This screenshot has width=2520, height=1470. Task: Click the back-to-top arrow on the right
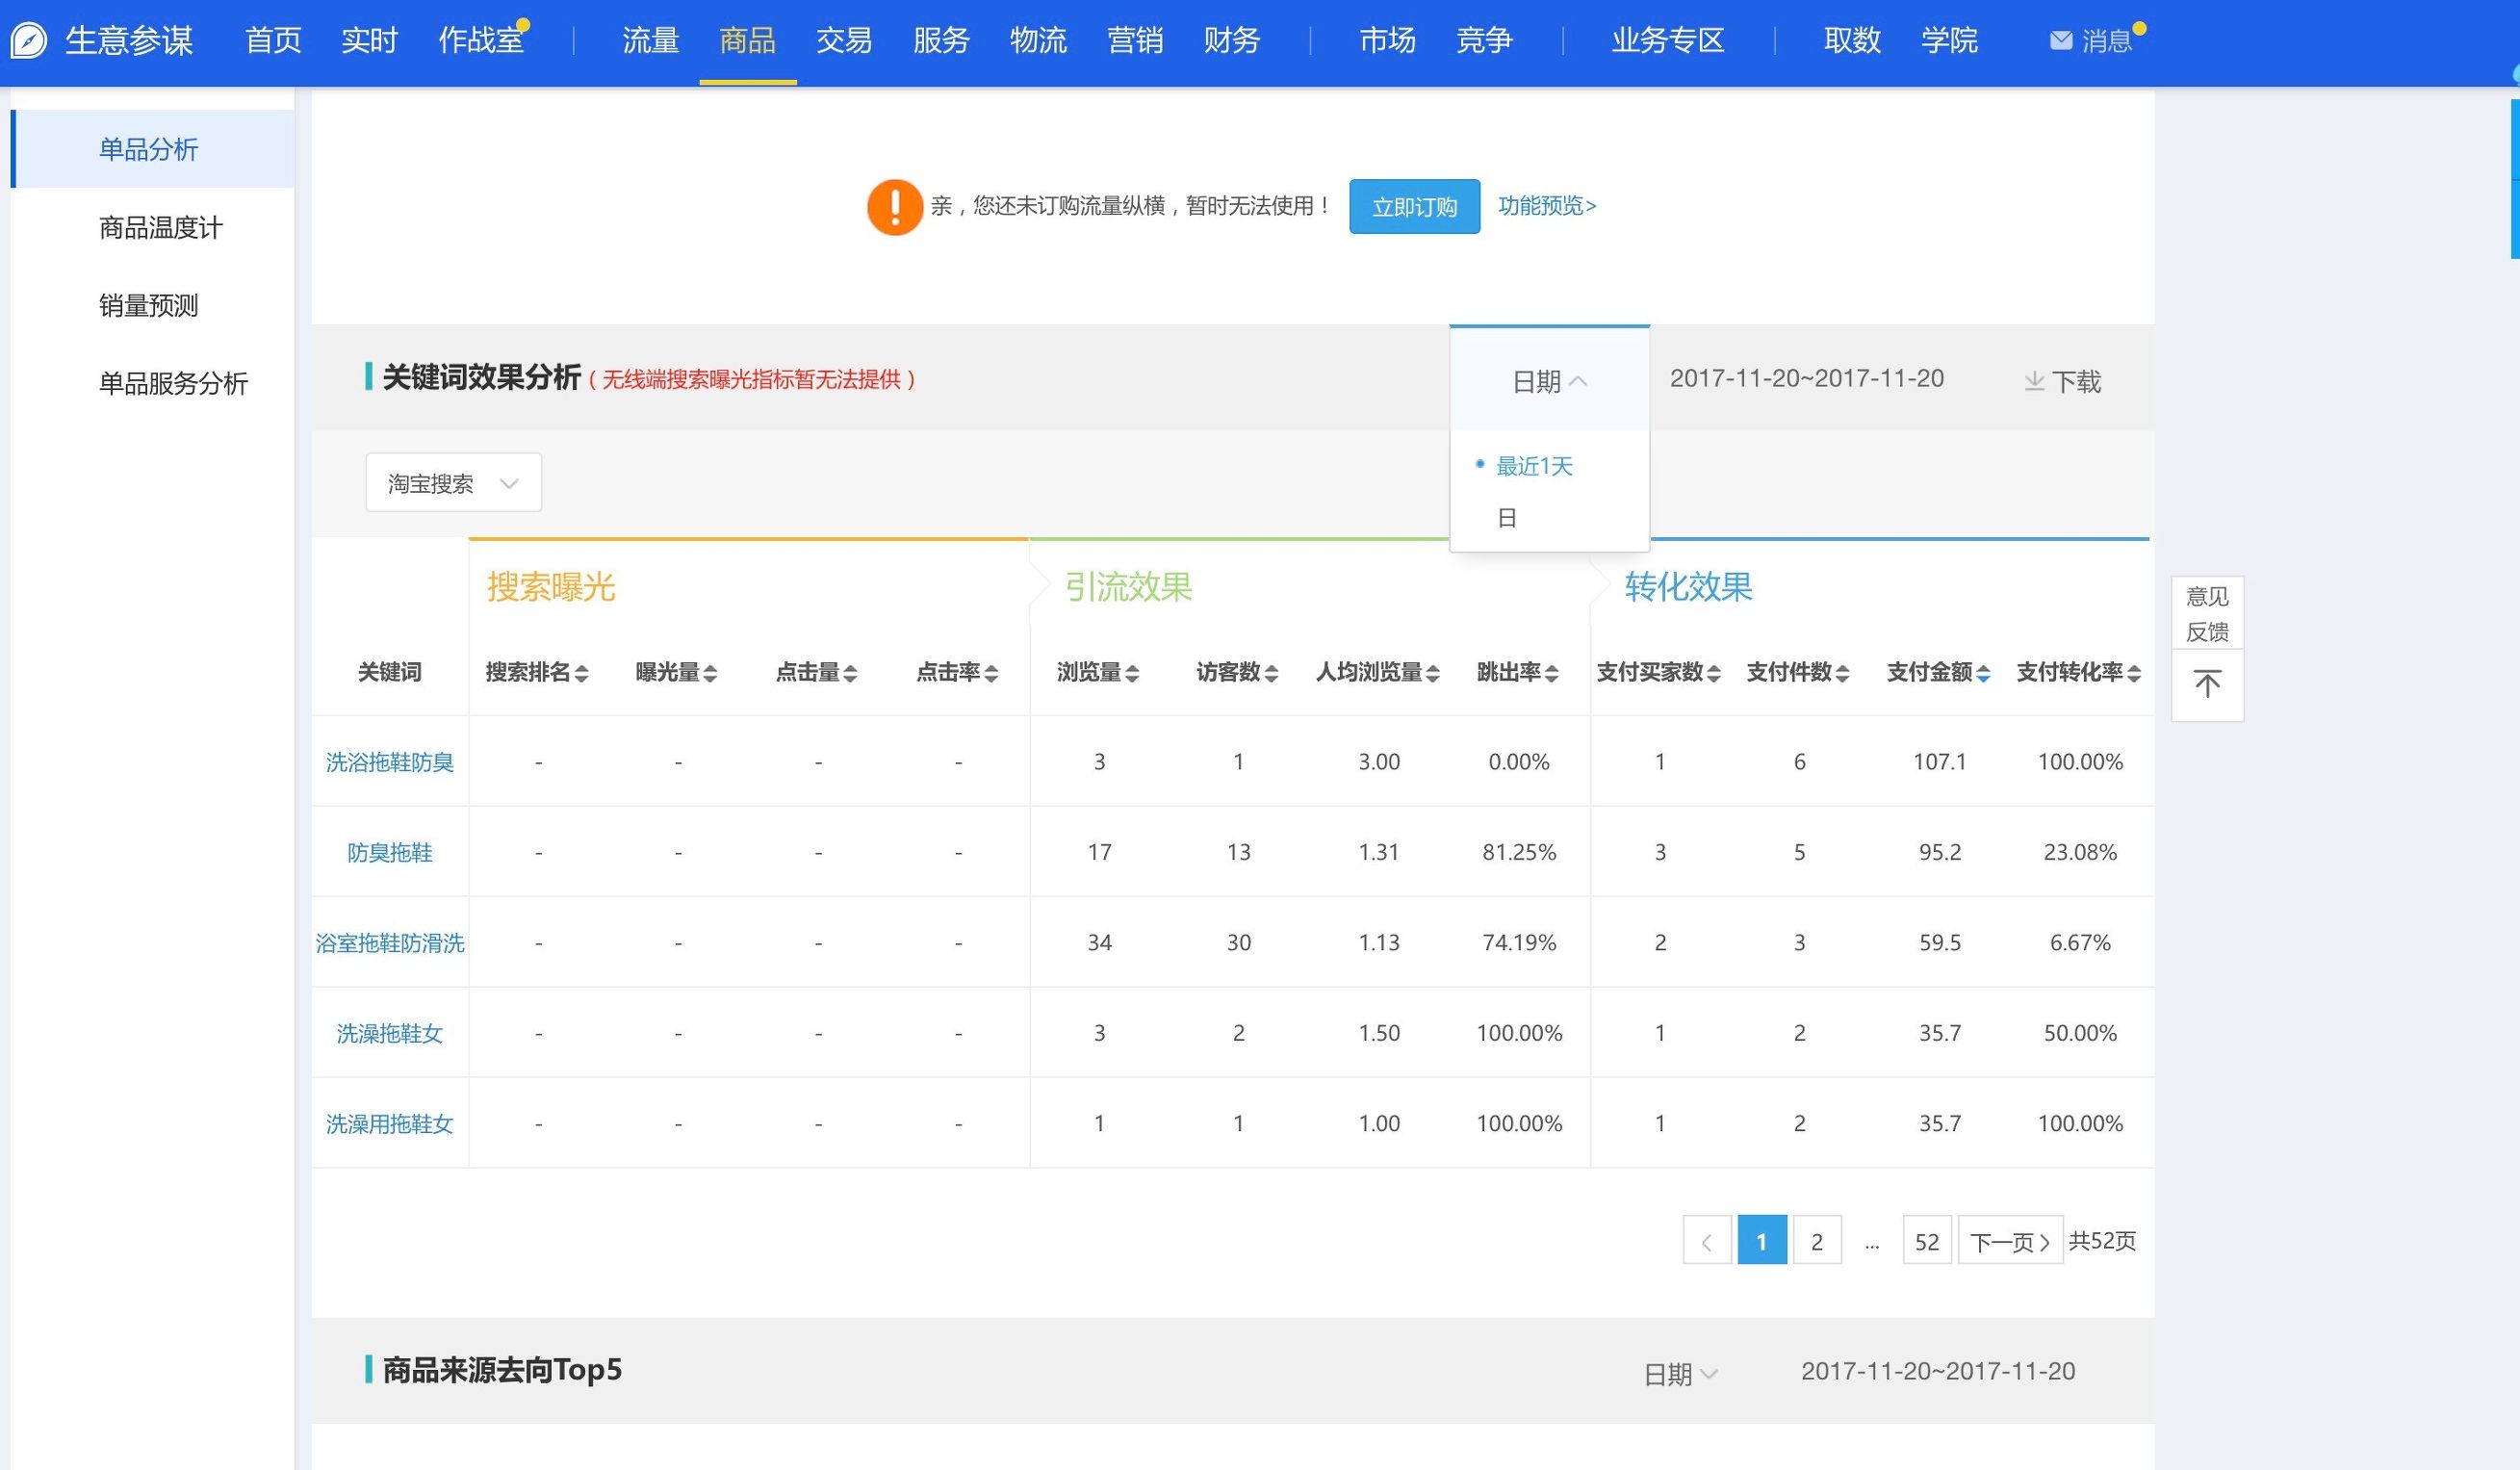2207,684
